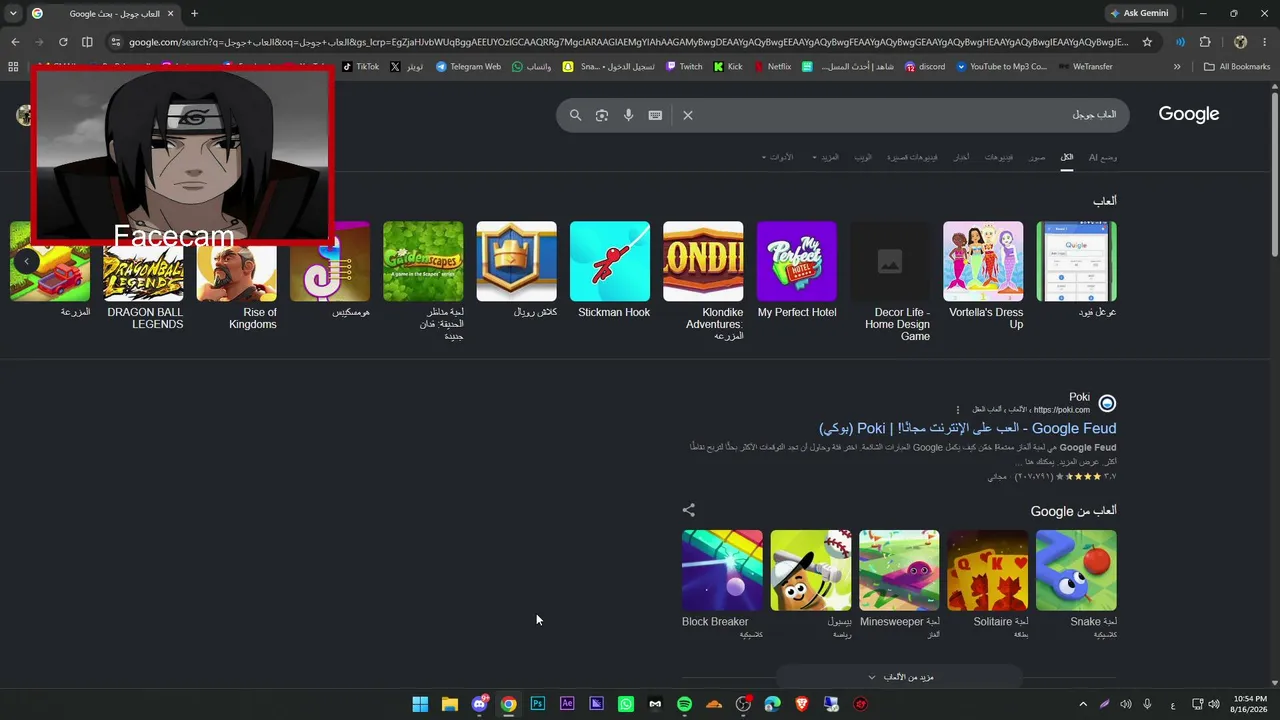Open a new browser tab
Viewport: 1280px width, 720px height.
[x=194, y=13]
